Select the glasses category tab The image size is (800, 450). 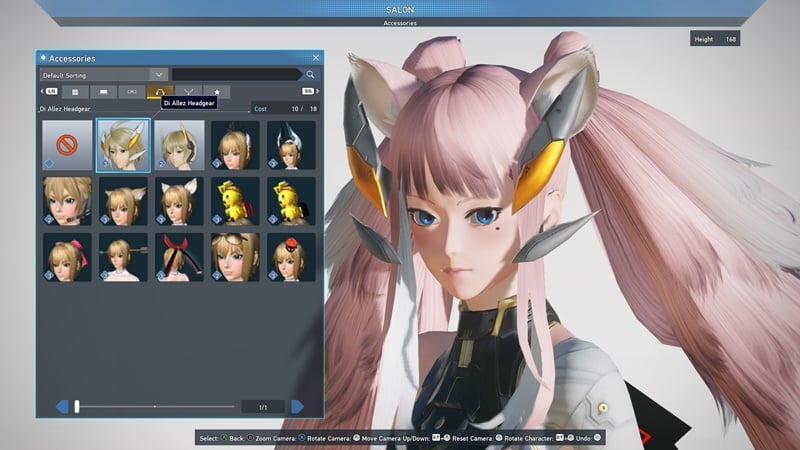point(132,92)
